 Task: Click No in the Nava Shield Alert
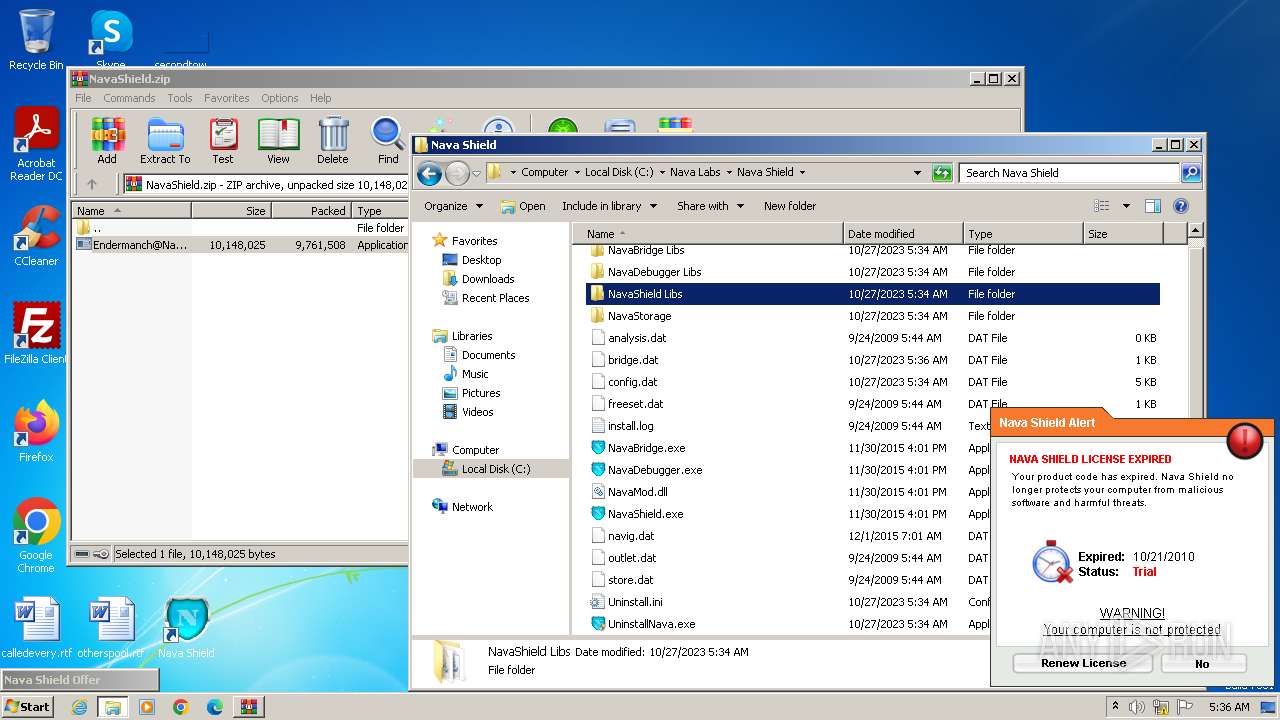pyautogui.click(x=1202, y=663)
